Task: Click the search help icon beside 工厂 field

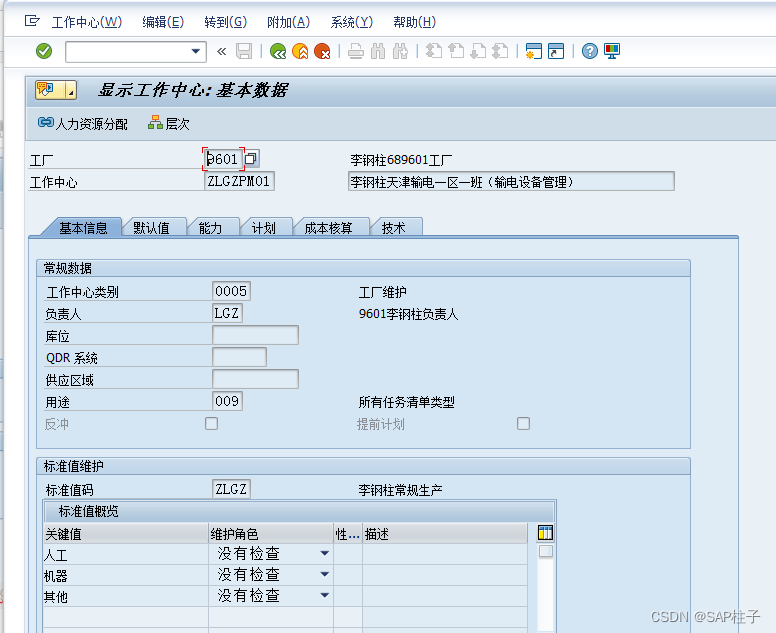Action: click(x=251, y=158)
